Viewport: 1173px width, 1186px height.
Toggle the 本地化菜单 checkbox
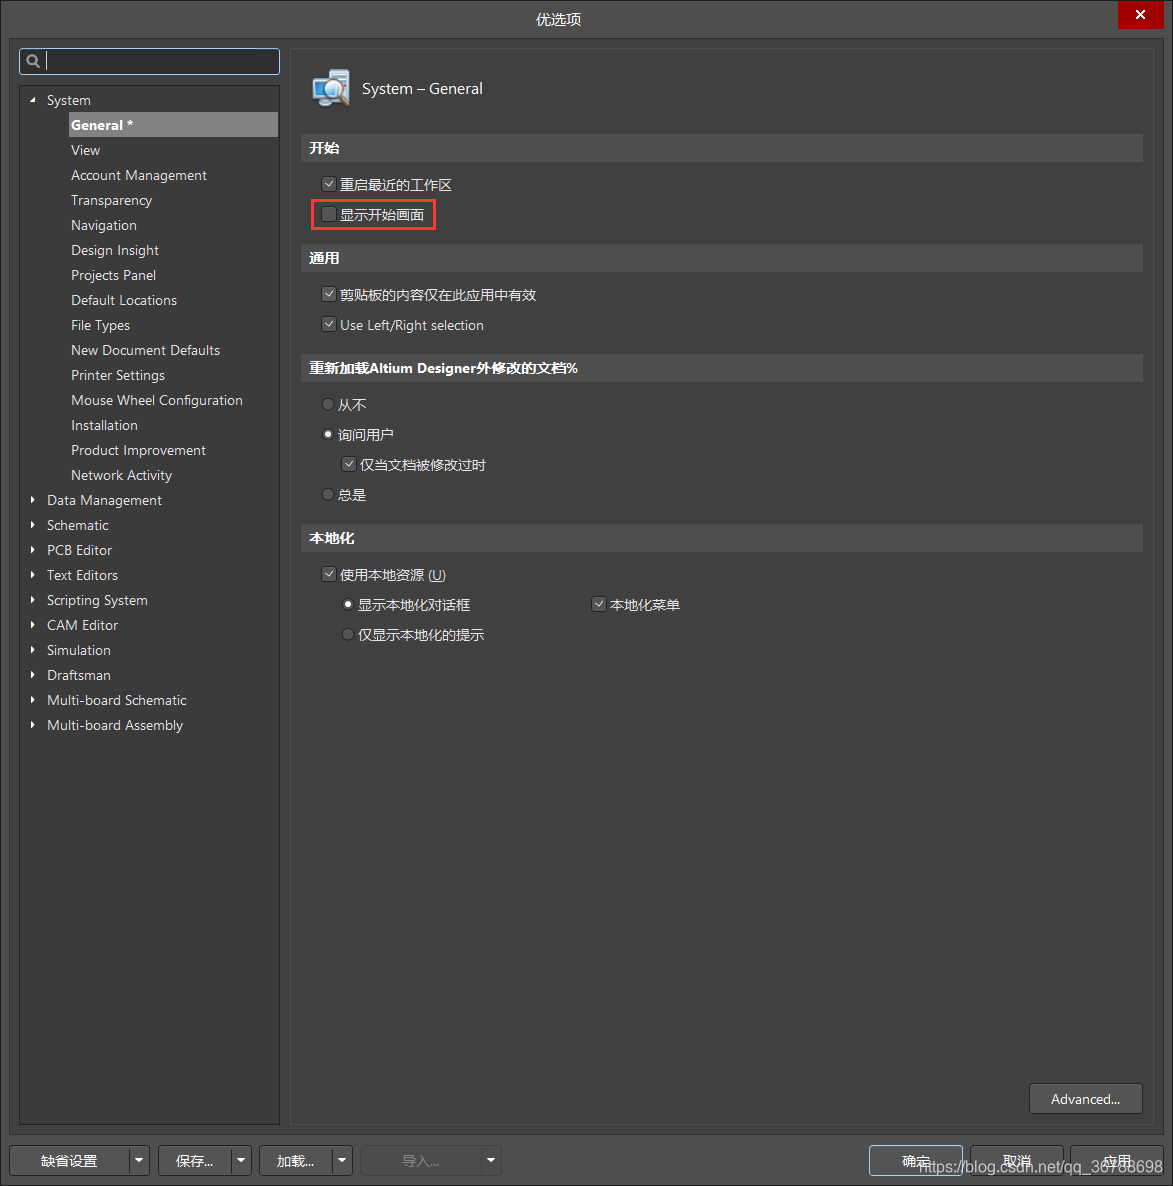(599, 604)
